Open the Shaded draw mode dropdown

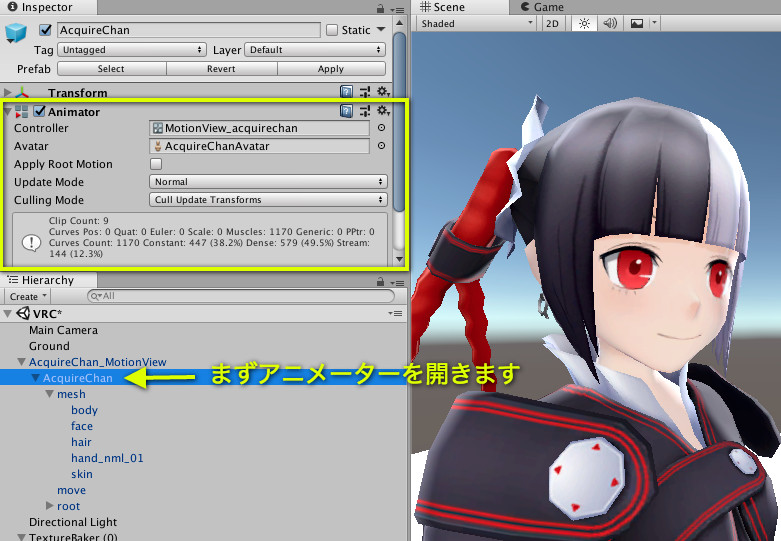point(477,23)
